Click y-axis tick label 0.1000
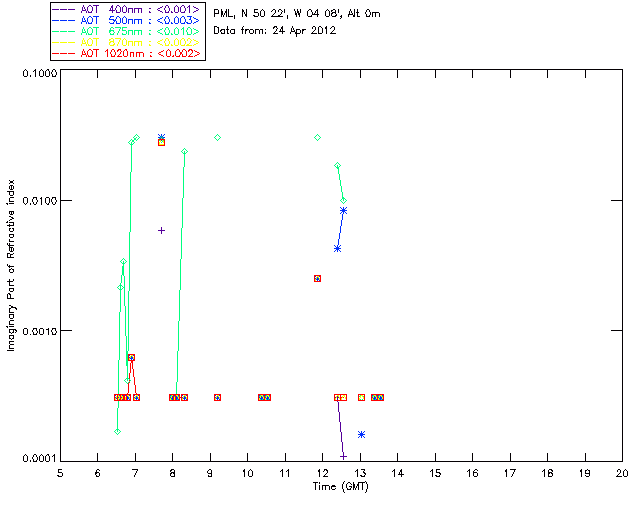 click(39, 73)
